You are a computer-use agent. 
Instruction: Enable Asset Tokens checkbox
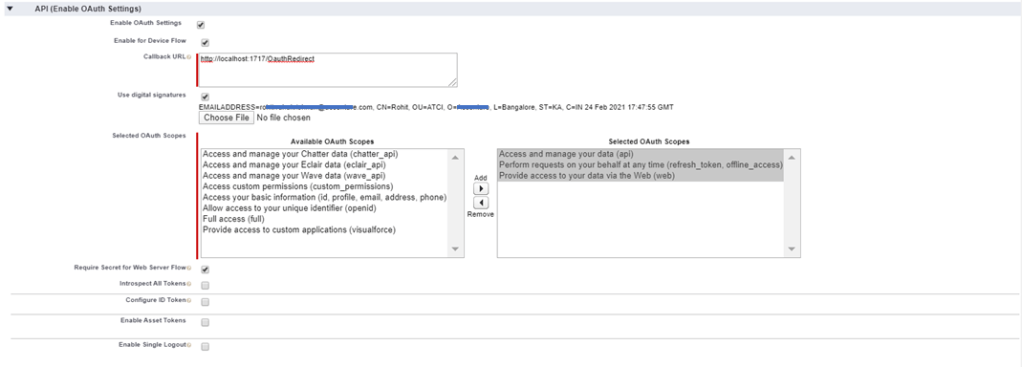[x=205, y=323]
